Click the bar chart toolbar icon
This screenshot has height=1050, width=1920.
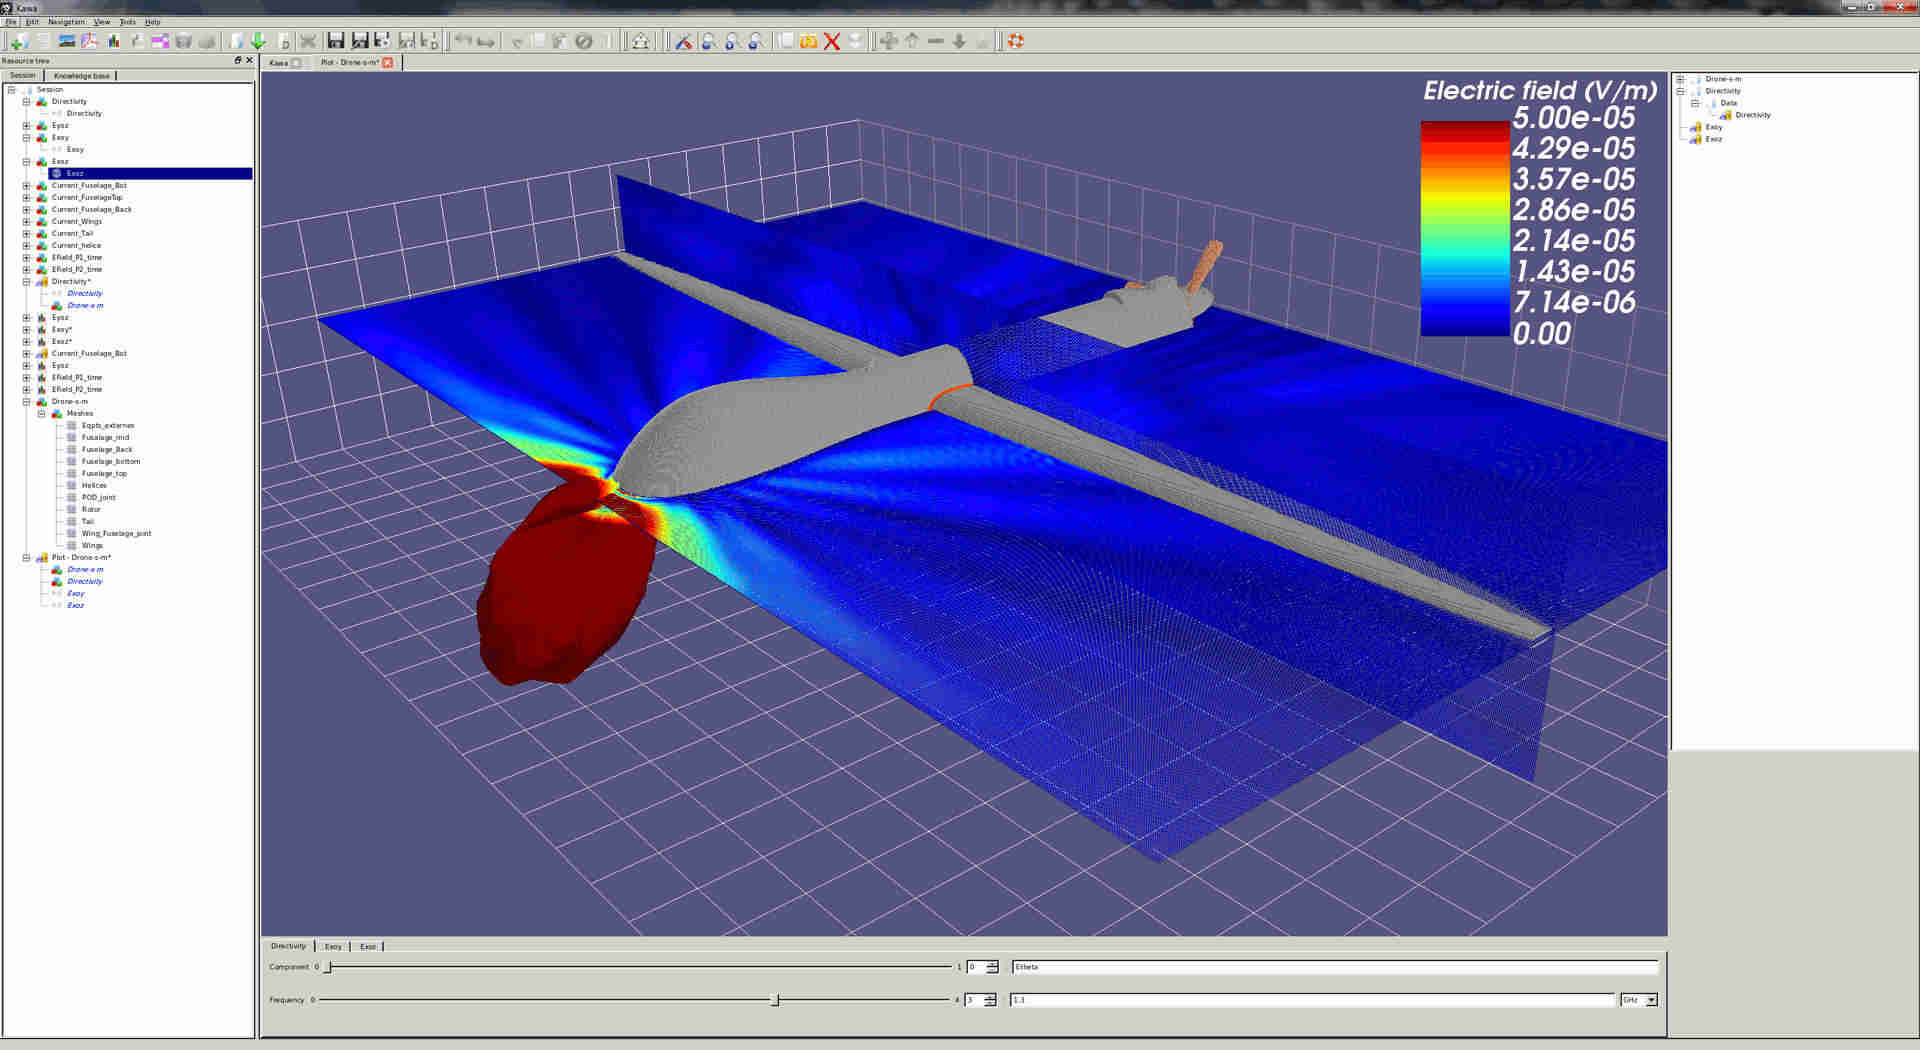(x=114, y=41)
